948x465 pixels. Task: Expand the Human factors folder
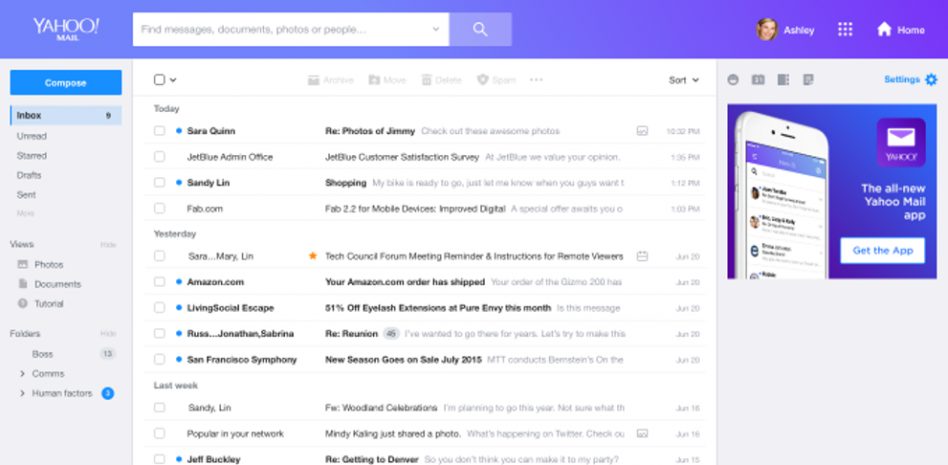(22, 393)
